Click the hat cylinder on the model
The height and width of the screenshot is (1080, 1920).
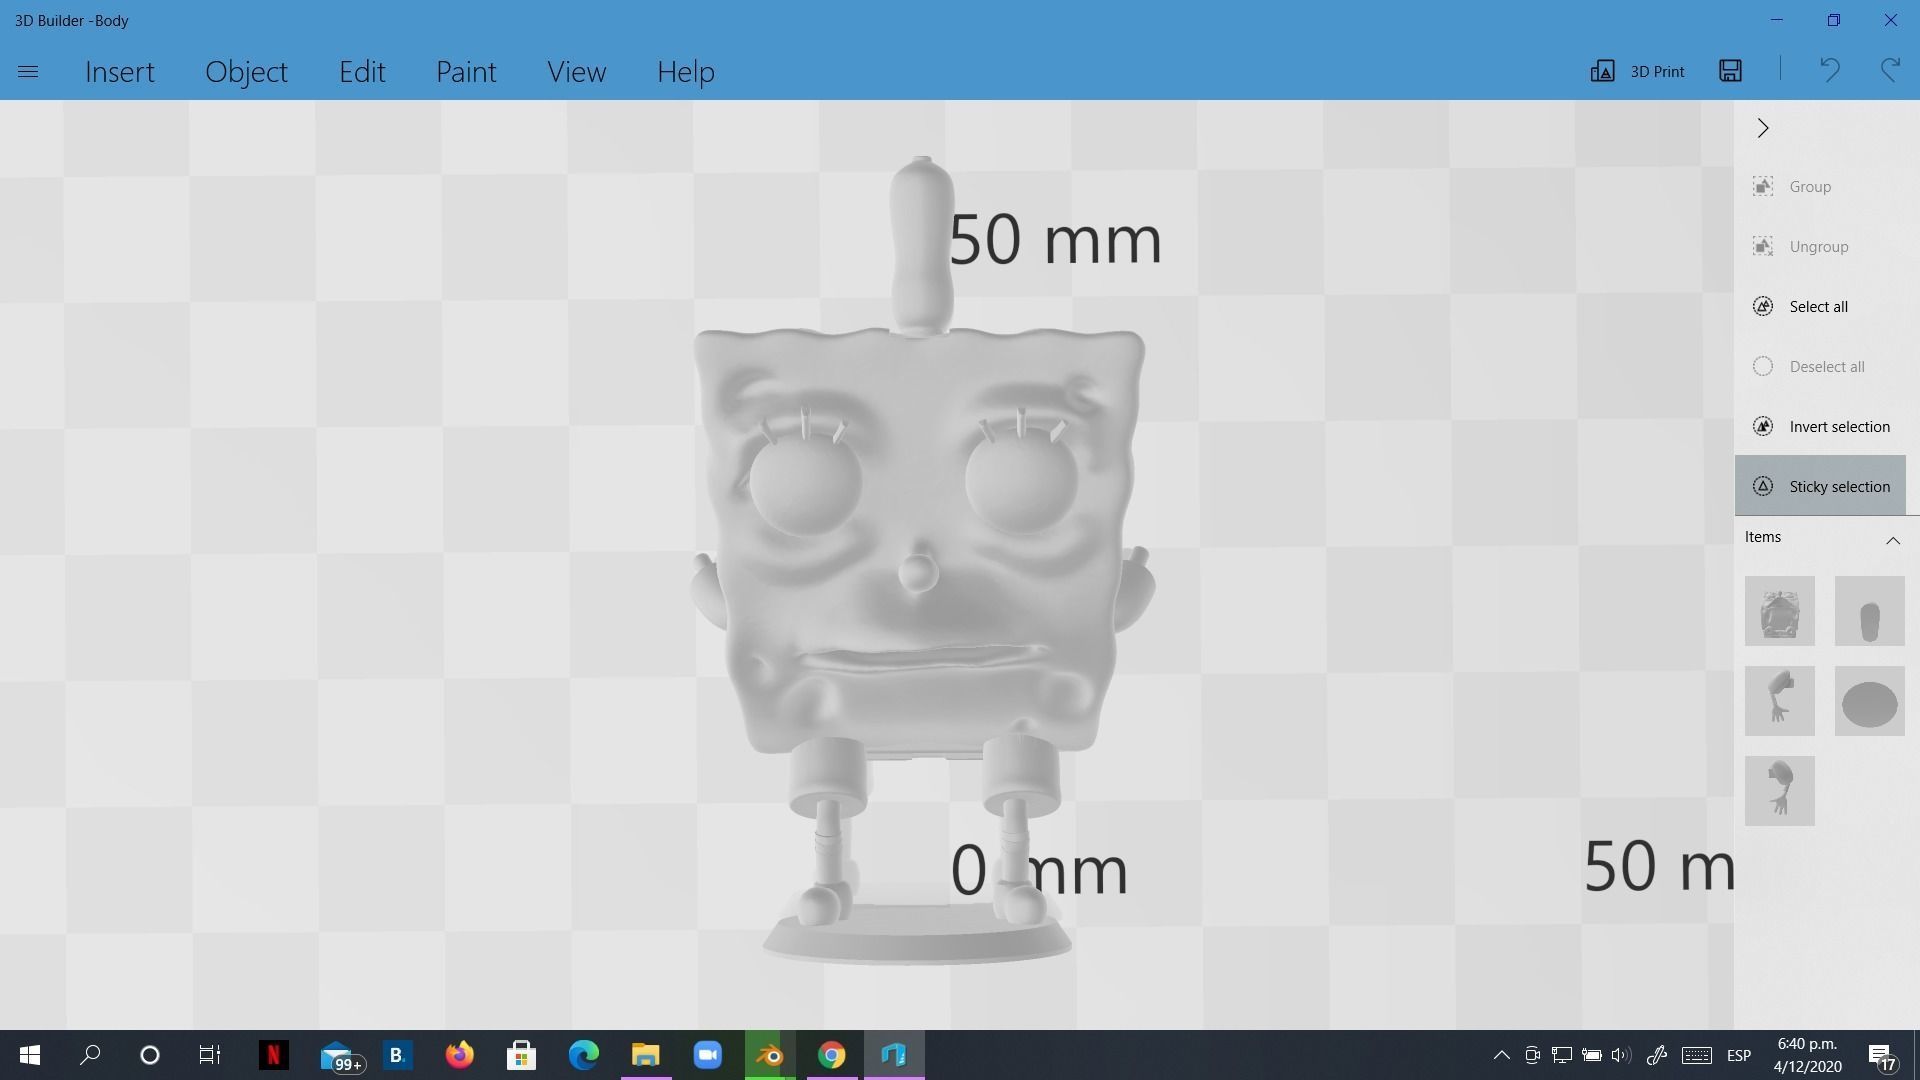[921, 245]
